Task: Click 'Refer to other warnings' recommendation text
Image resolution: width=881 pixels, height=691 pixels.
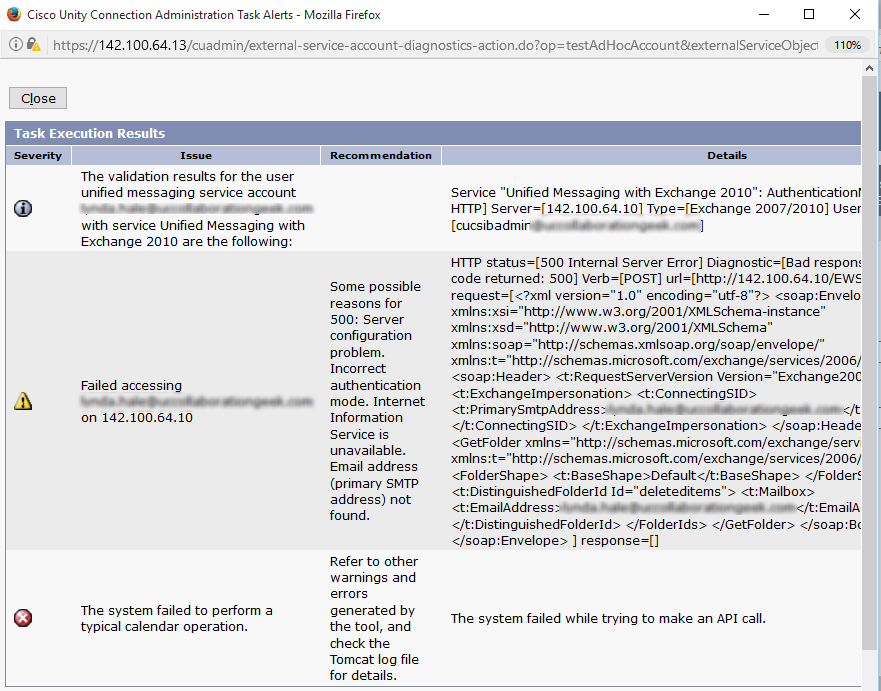Action: click(374, 618)
